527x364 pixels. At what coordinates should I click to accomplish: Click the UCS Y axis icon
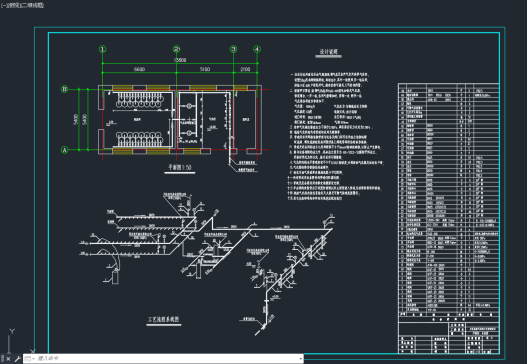coord(12,331)
